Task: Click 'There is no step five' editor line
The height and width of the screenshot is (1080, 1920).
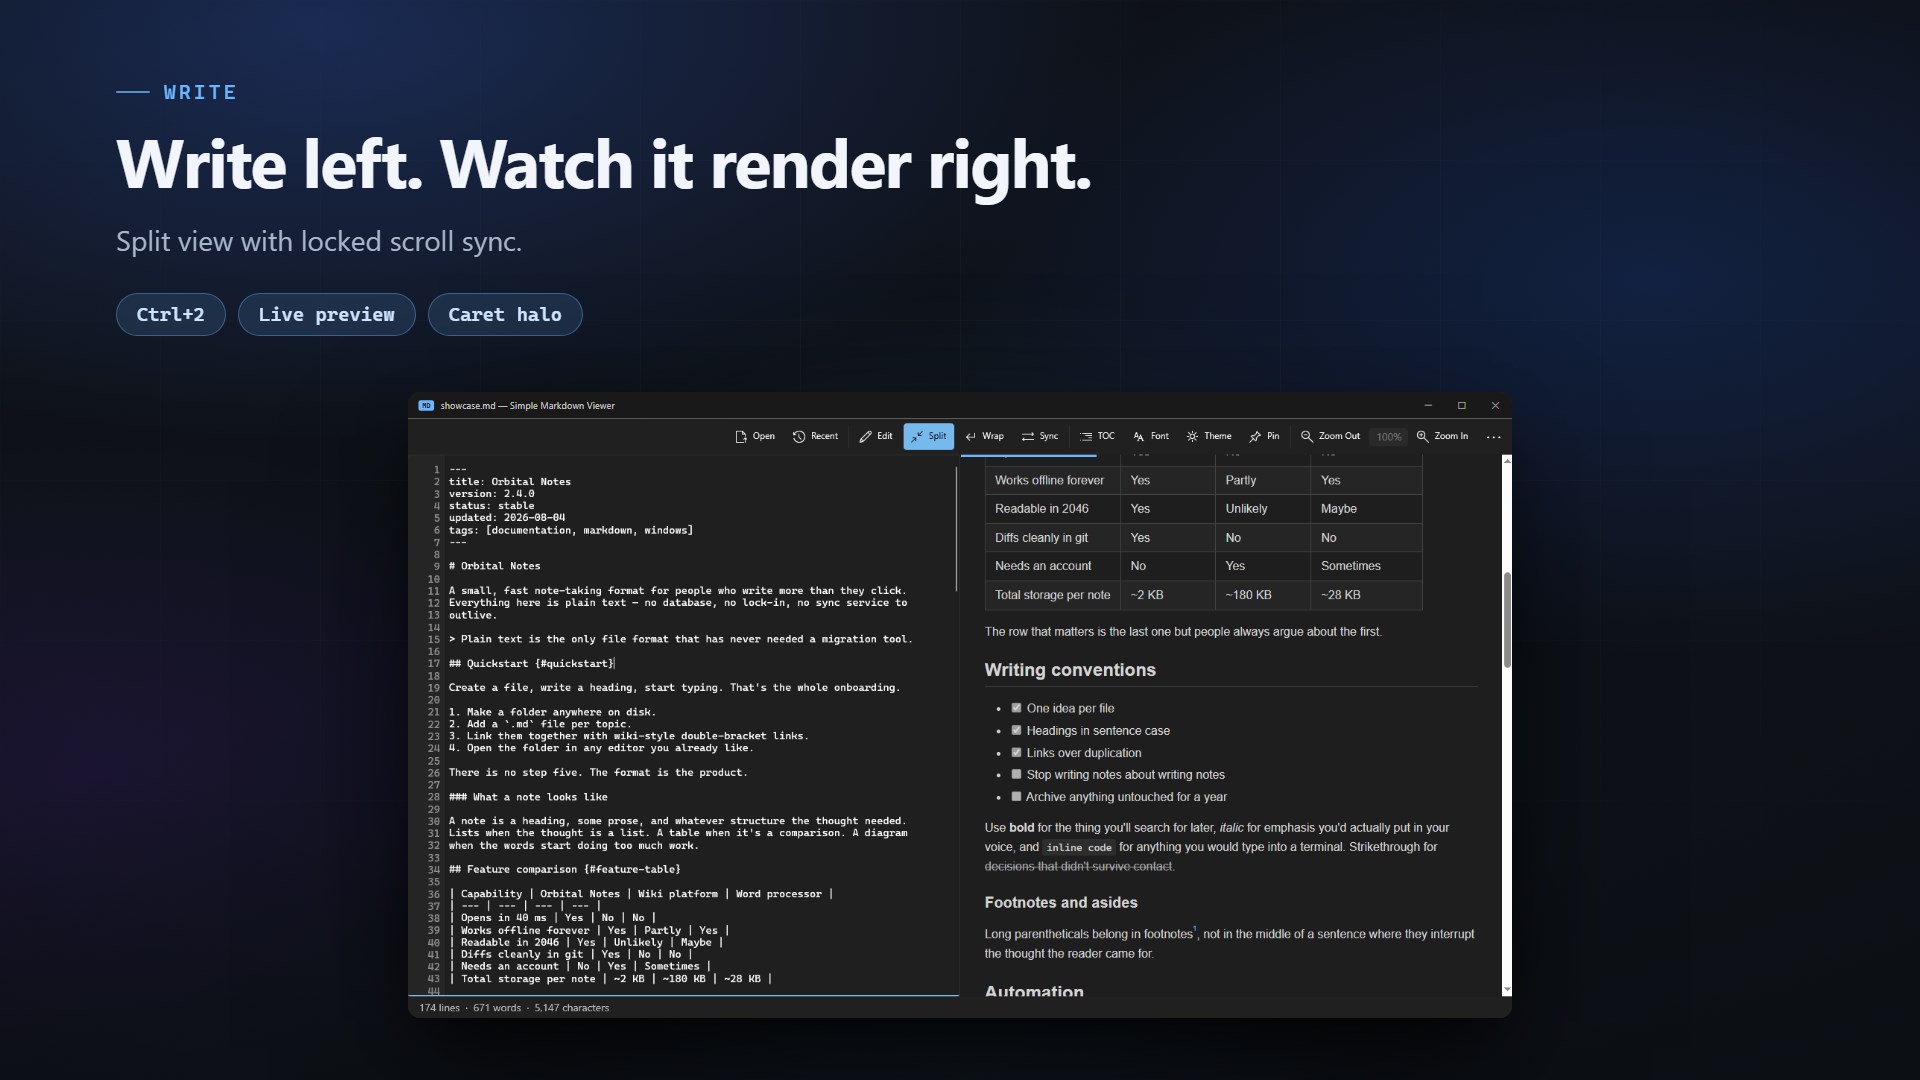Action: pos(597,773)
